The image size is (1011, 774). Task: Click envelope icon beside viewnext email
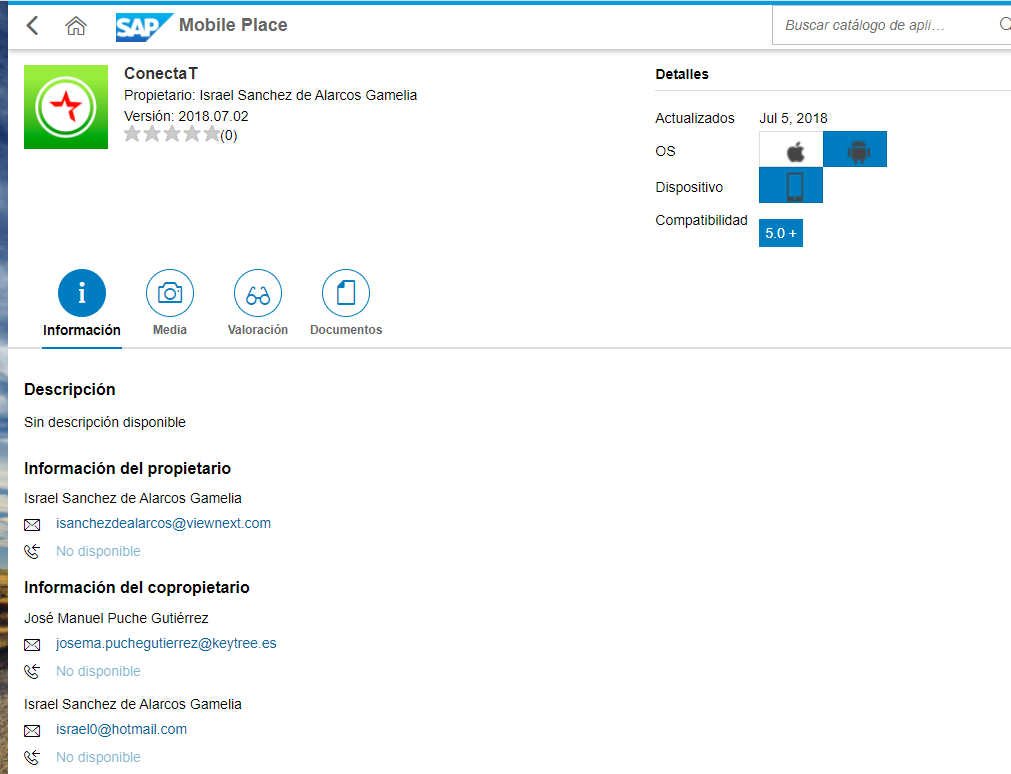tap(32, 524)
